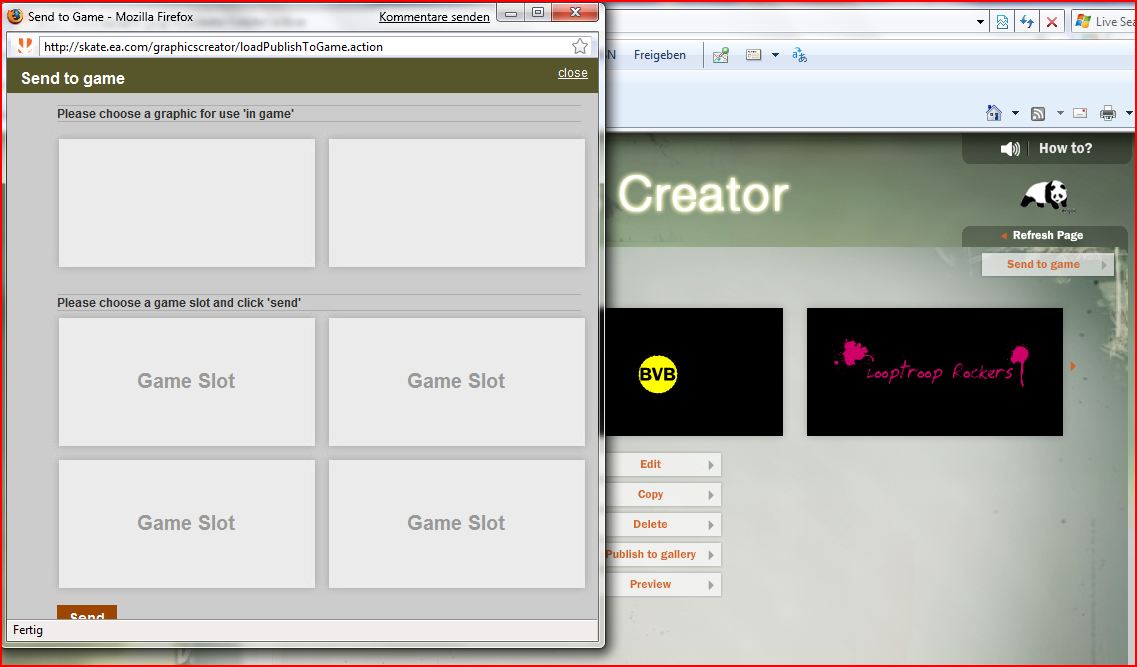Click the red X stop-loading icon
The height and width of the screenshot is (667, 1137).
pyautogui.click(x=1051, y=21)
